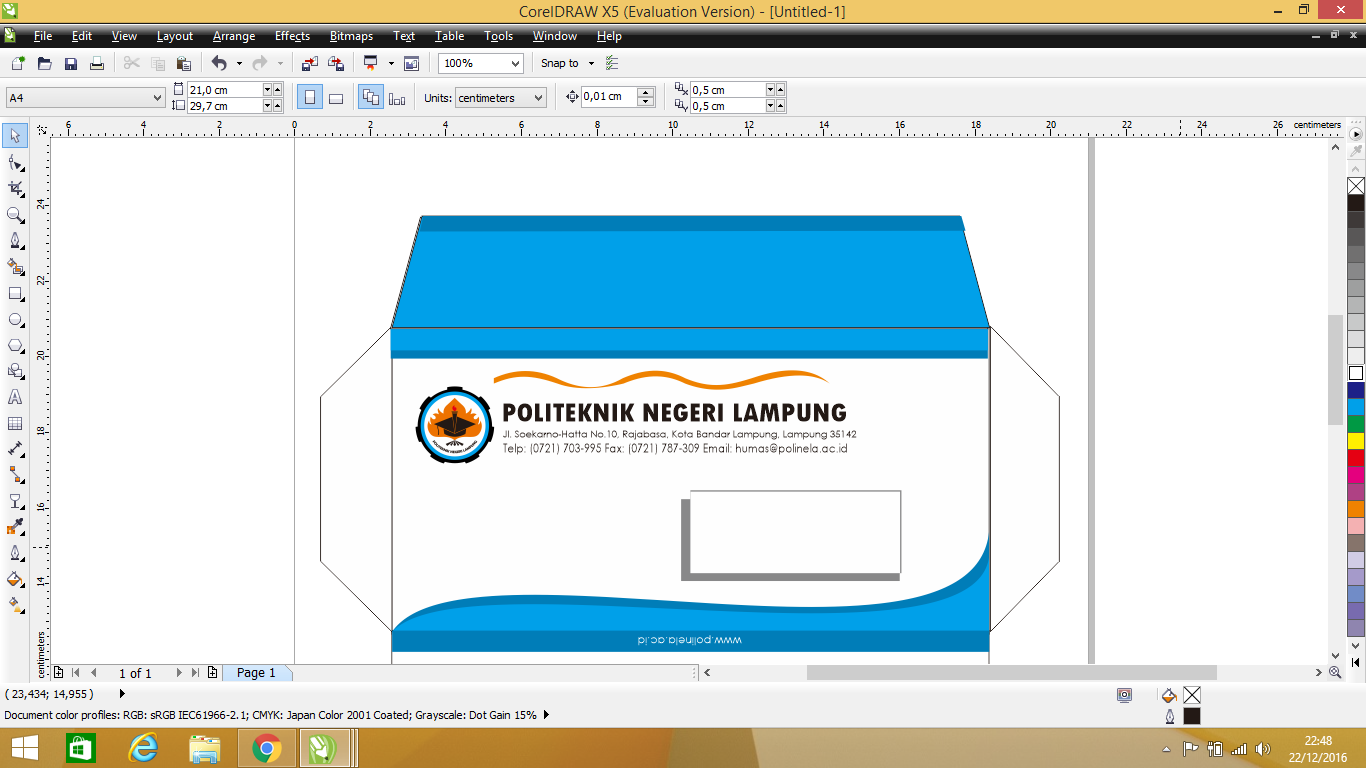
Task: Open the Options icon beside Snap to
Action: pos(613,63)
